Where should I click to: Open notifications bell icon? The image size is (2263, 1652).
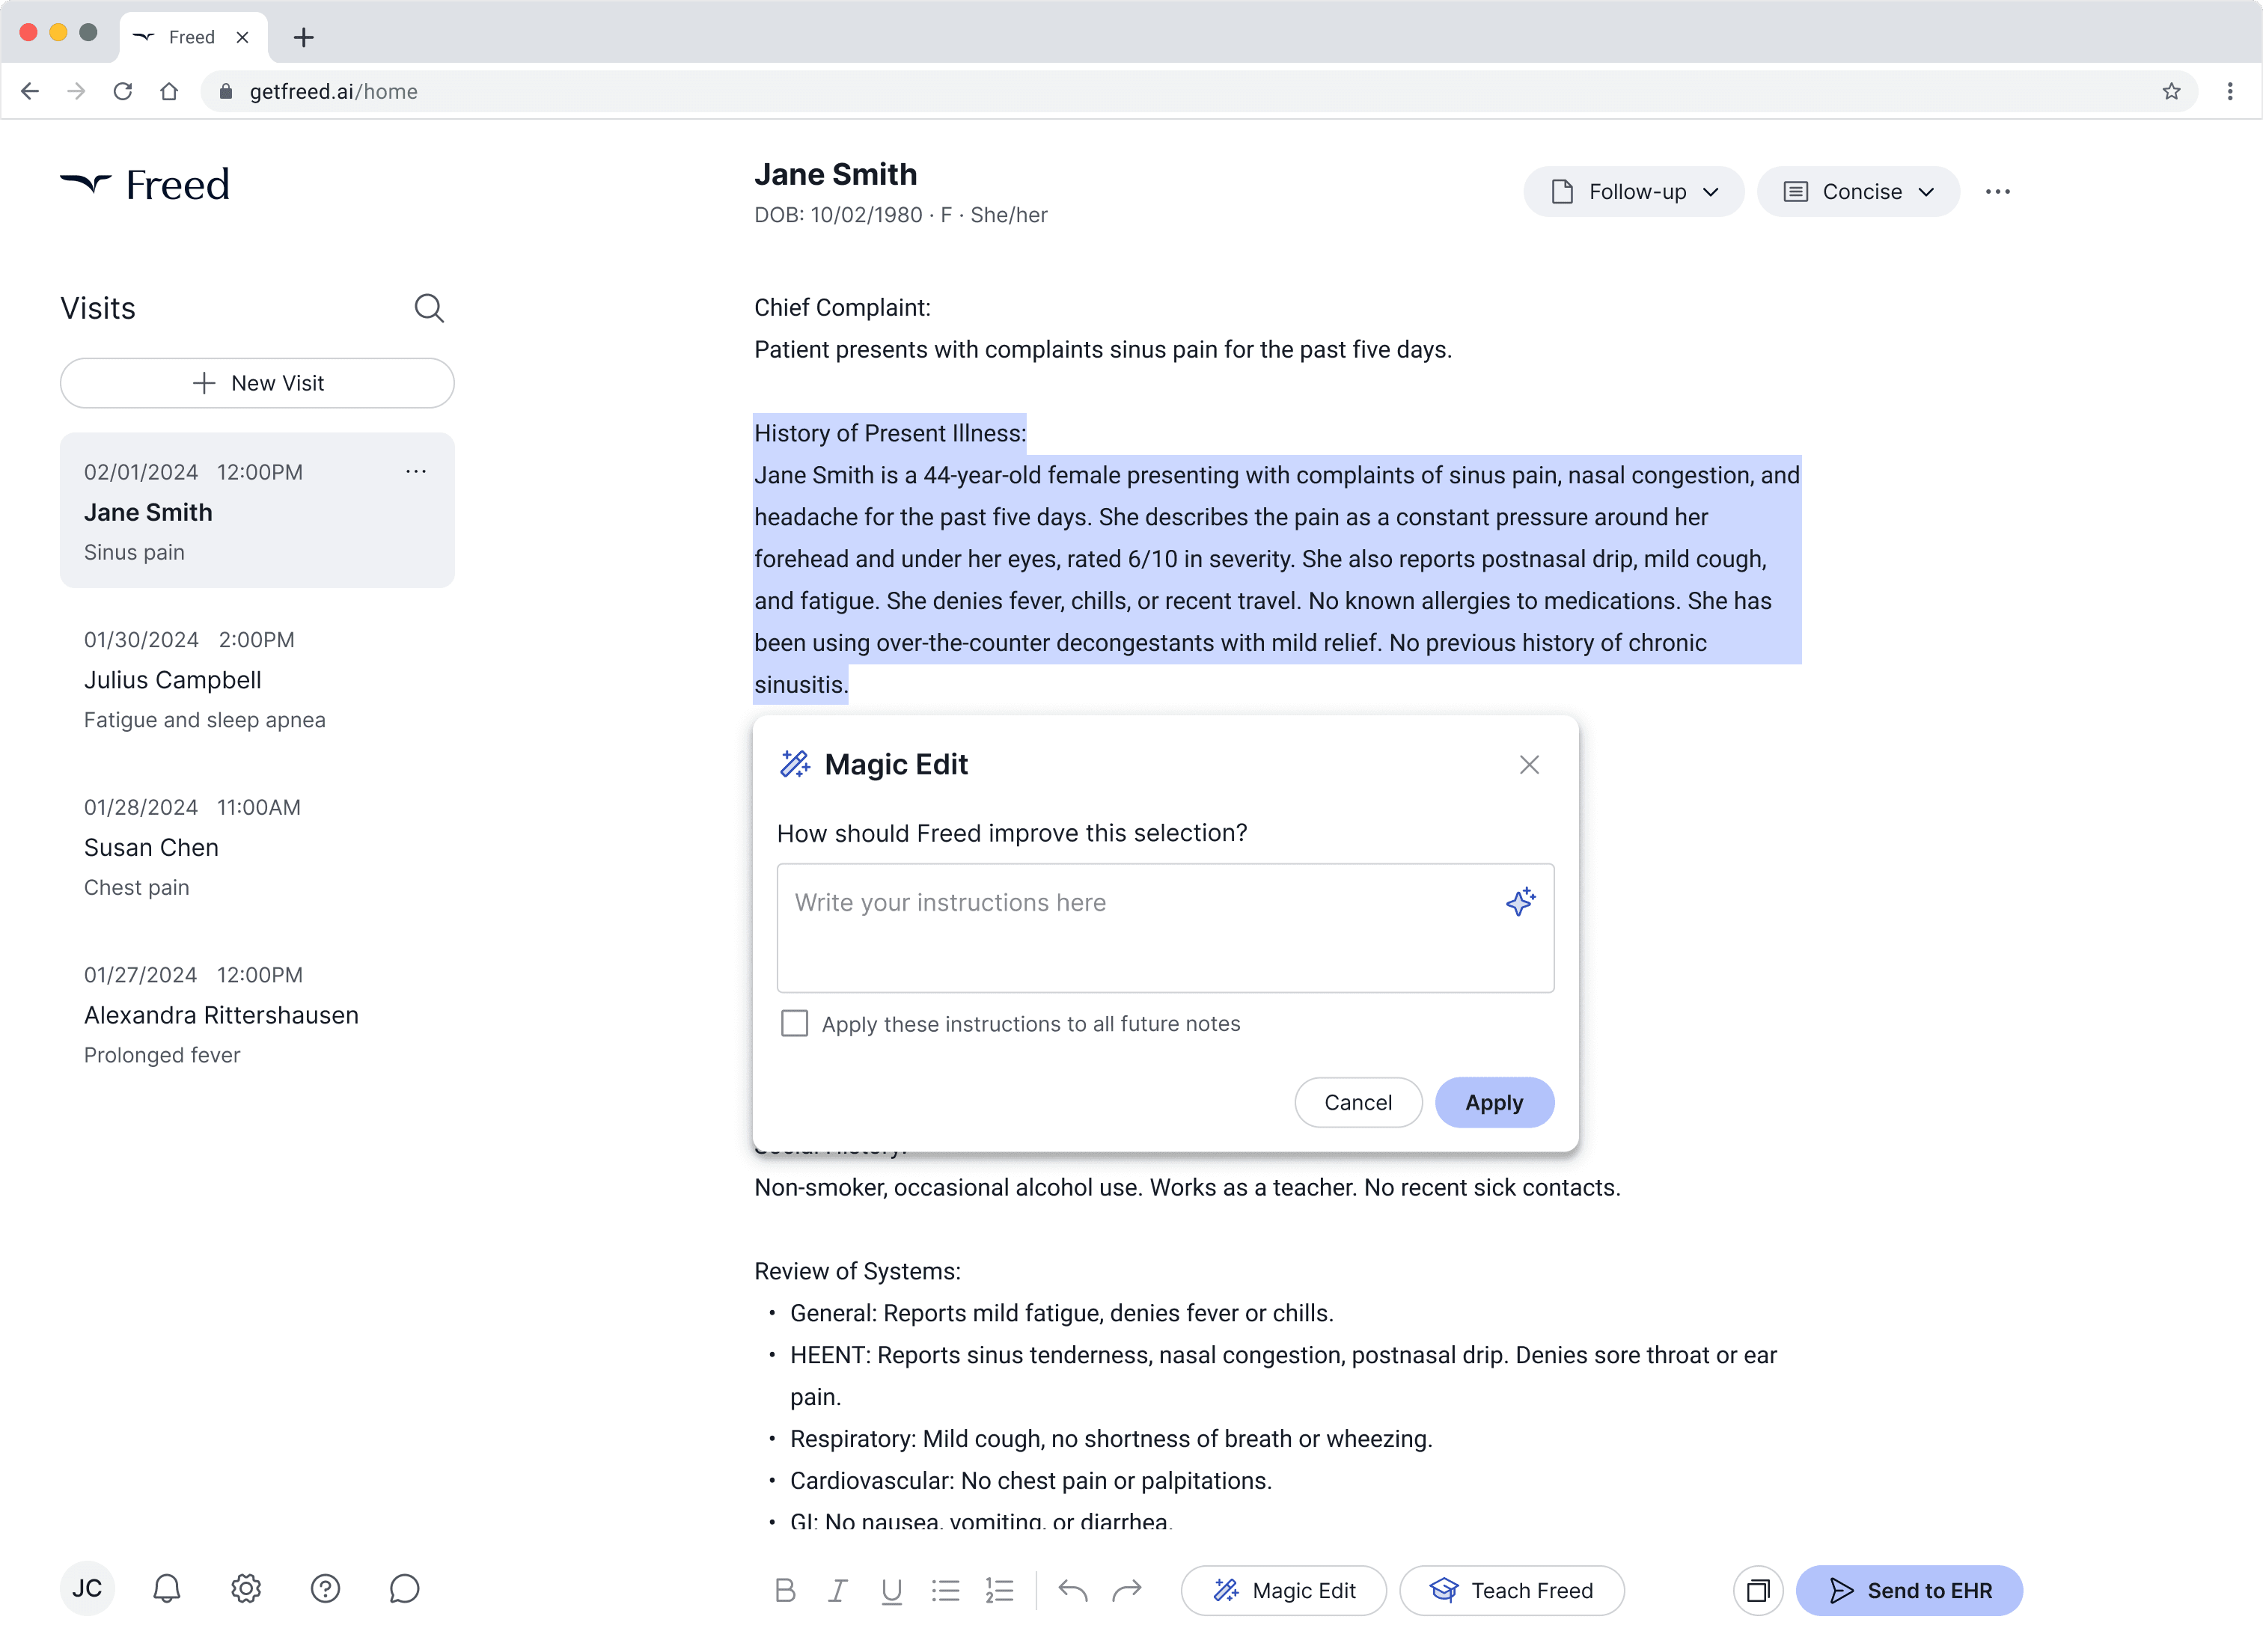pos(167,1589)
